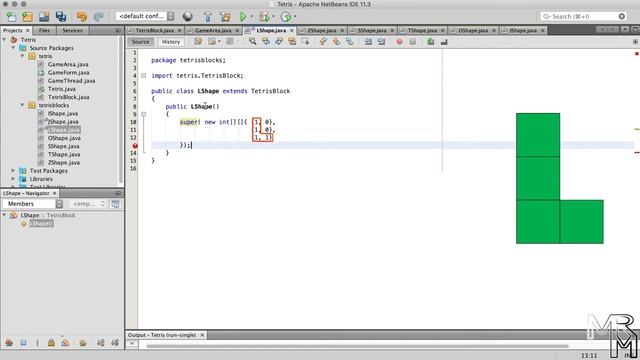Click the Previous Bookmark editor icon
The width and height of the screenshot is (640, 360).
[x=323, y=42]
